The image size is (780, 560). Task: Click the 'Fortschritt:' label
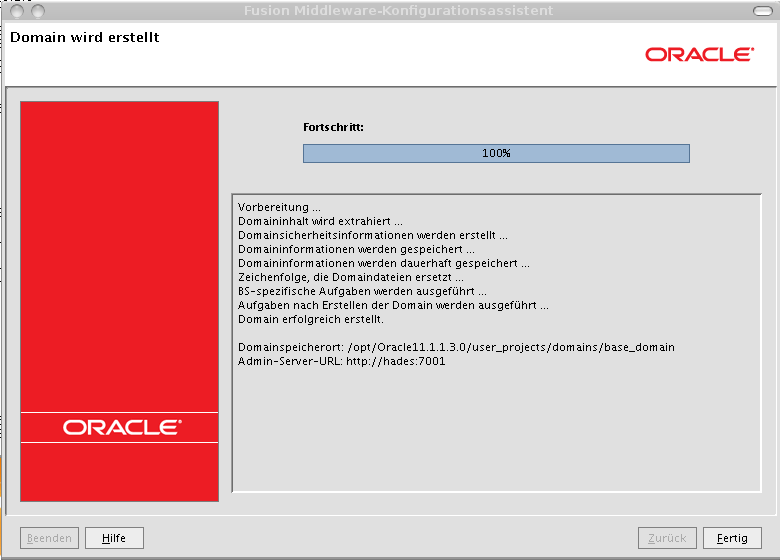click(333, 127)
